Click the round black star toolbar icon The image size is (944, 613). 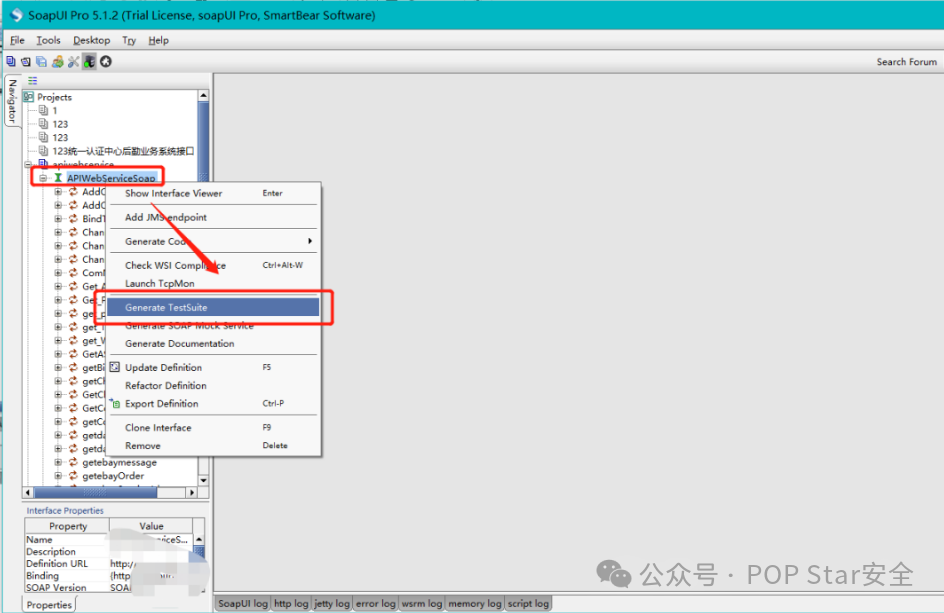click(106, 61)
